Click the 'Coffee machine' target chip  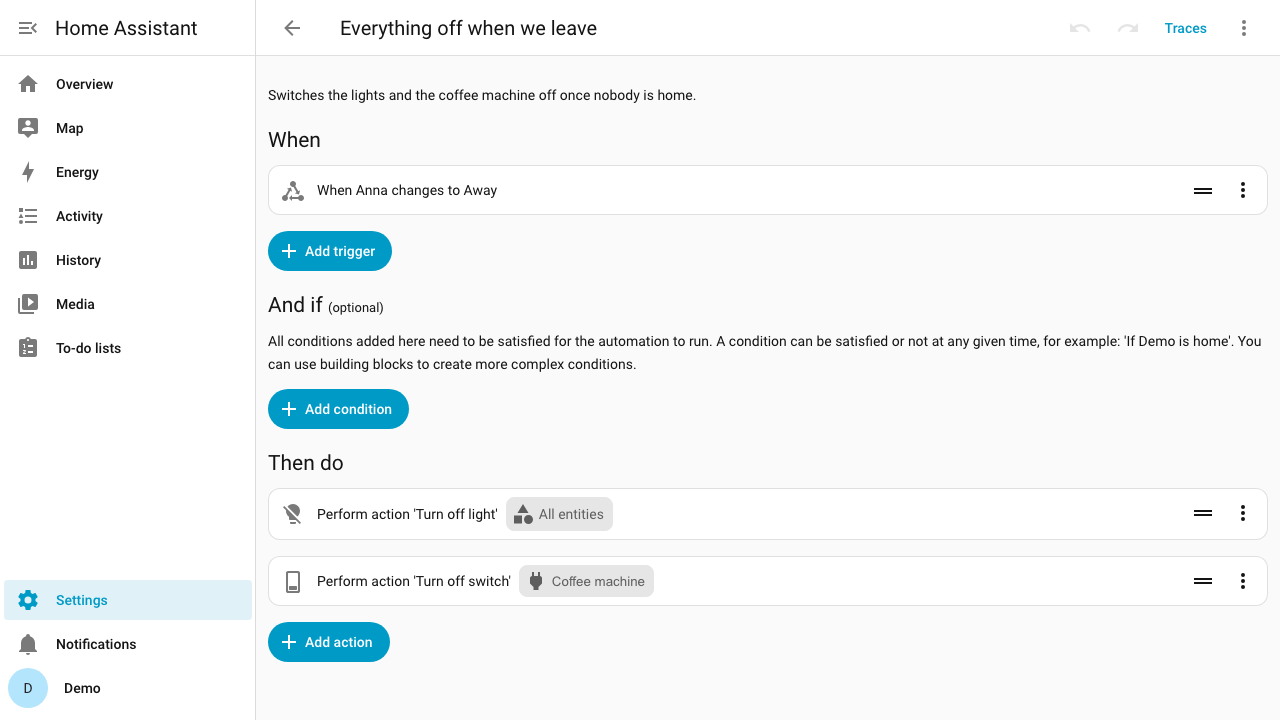pos(586,581)
